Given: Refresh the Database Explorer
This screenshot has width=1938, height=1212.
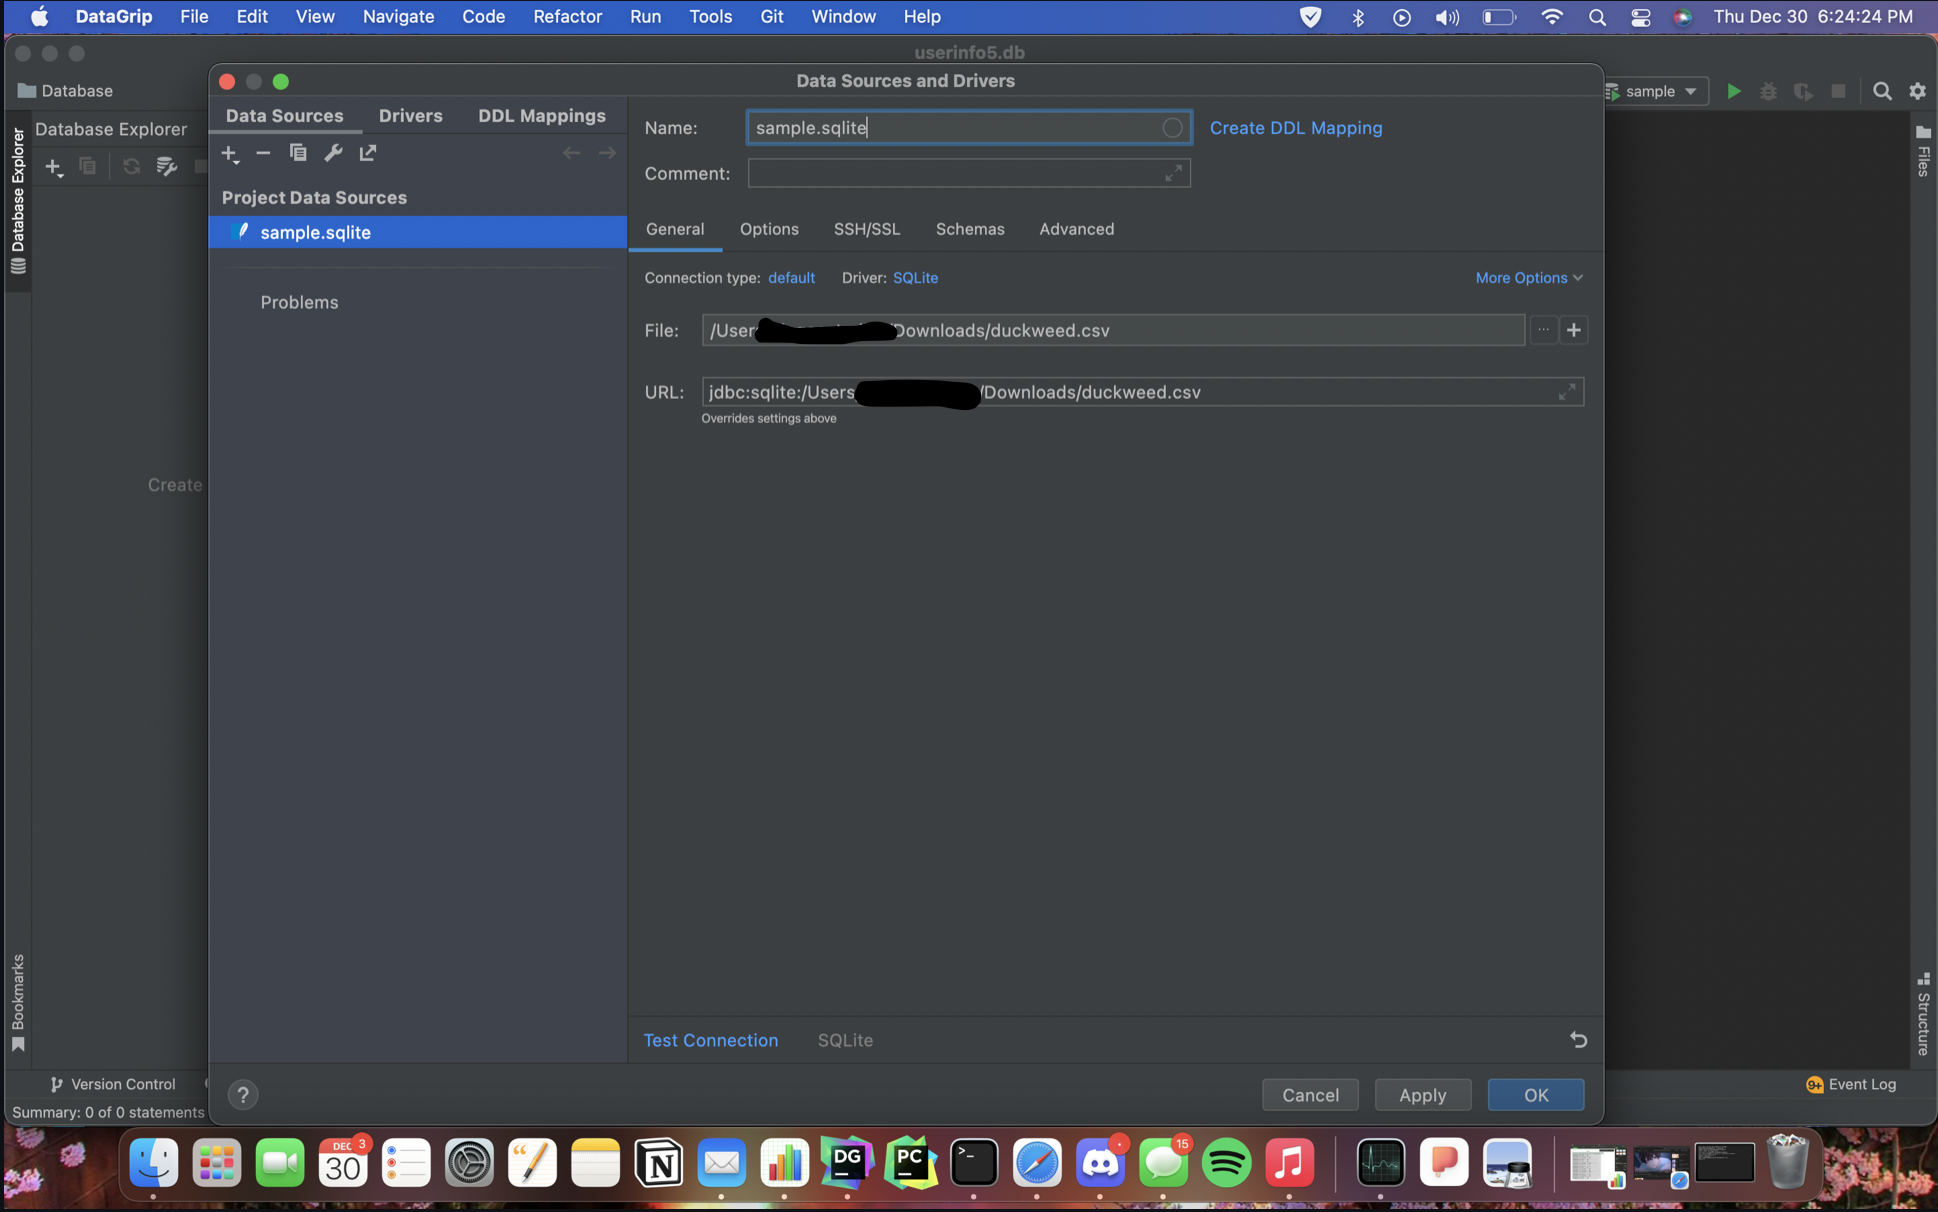Looking at the screenshot, I should [x=131, y=166].
